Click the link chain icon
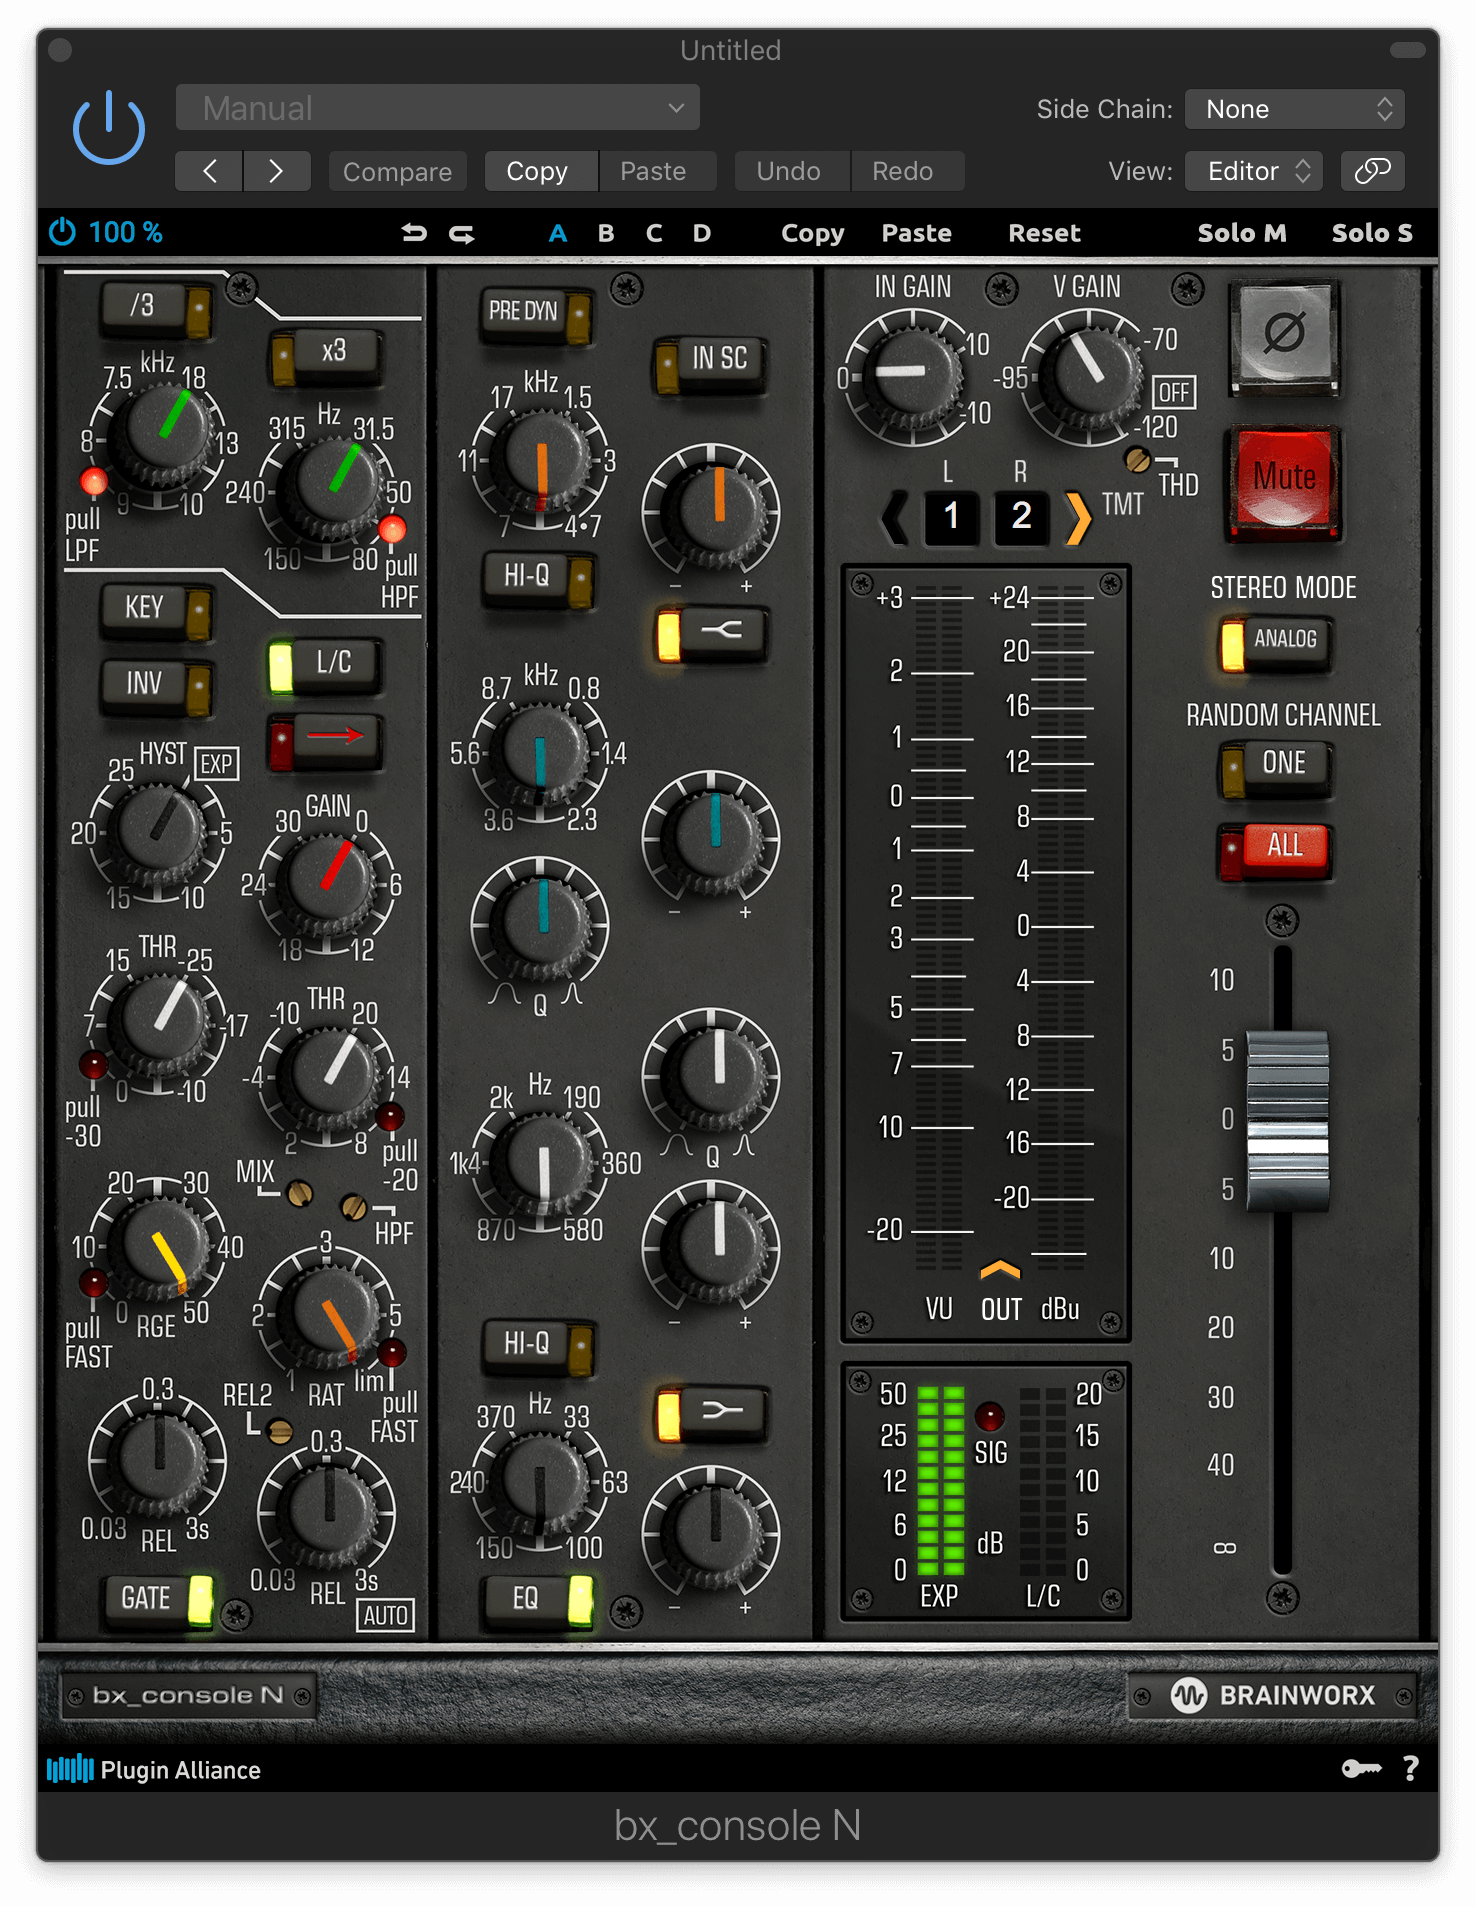 (x=1372, y=171)
